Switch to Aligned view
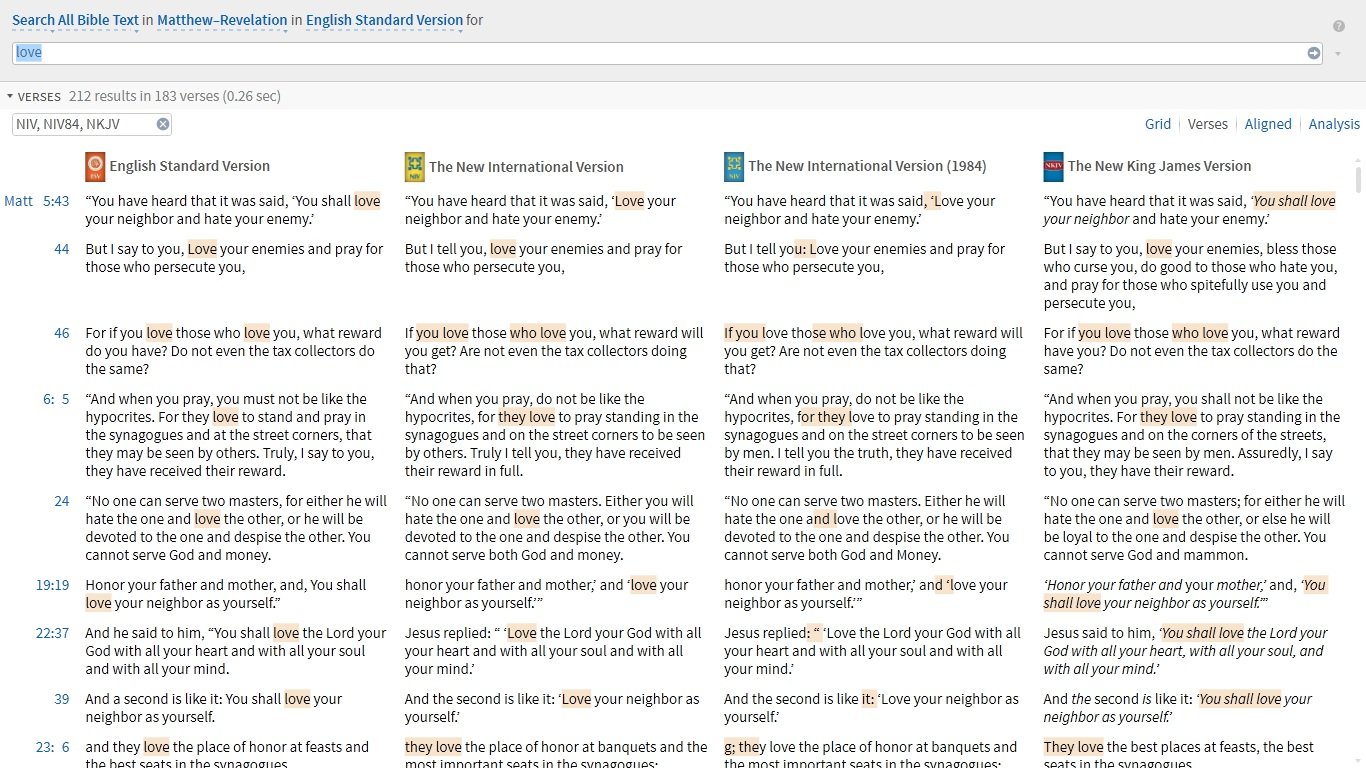1366x768 pixels. tap(1268, 124)
